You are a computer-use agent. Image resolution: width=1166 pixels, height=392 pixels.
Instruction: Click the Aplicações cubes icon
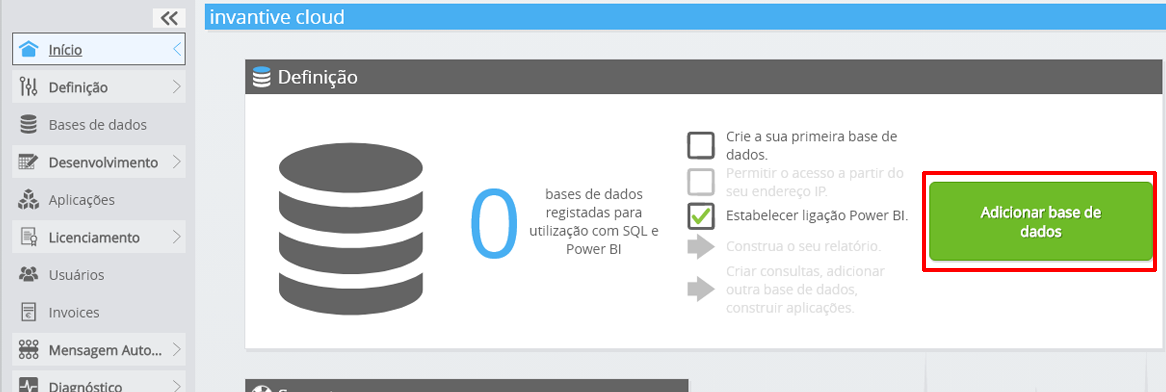click(28, 199)
